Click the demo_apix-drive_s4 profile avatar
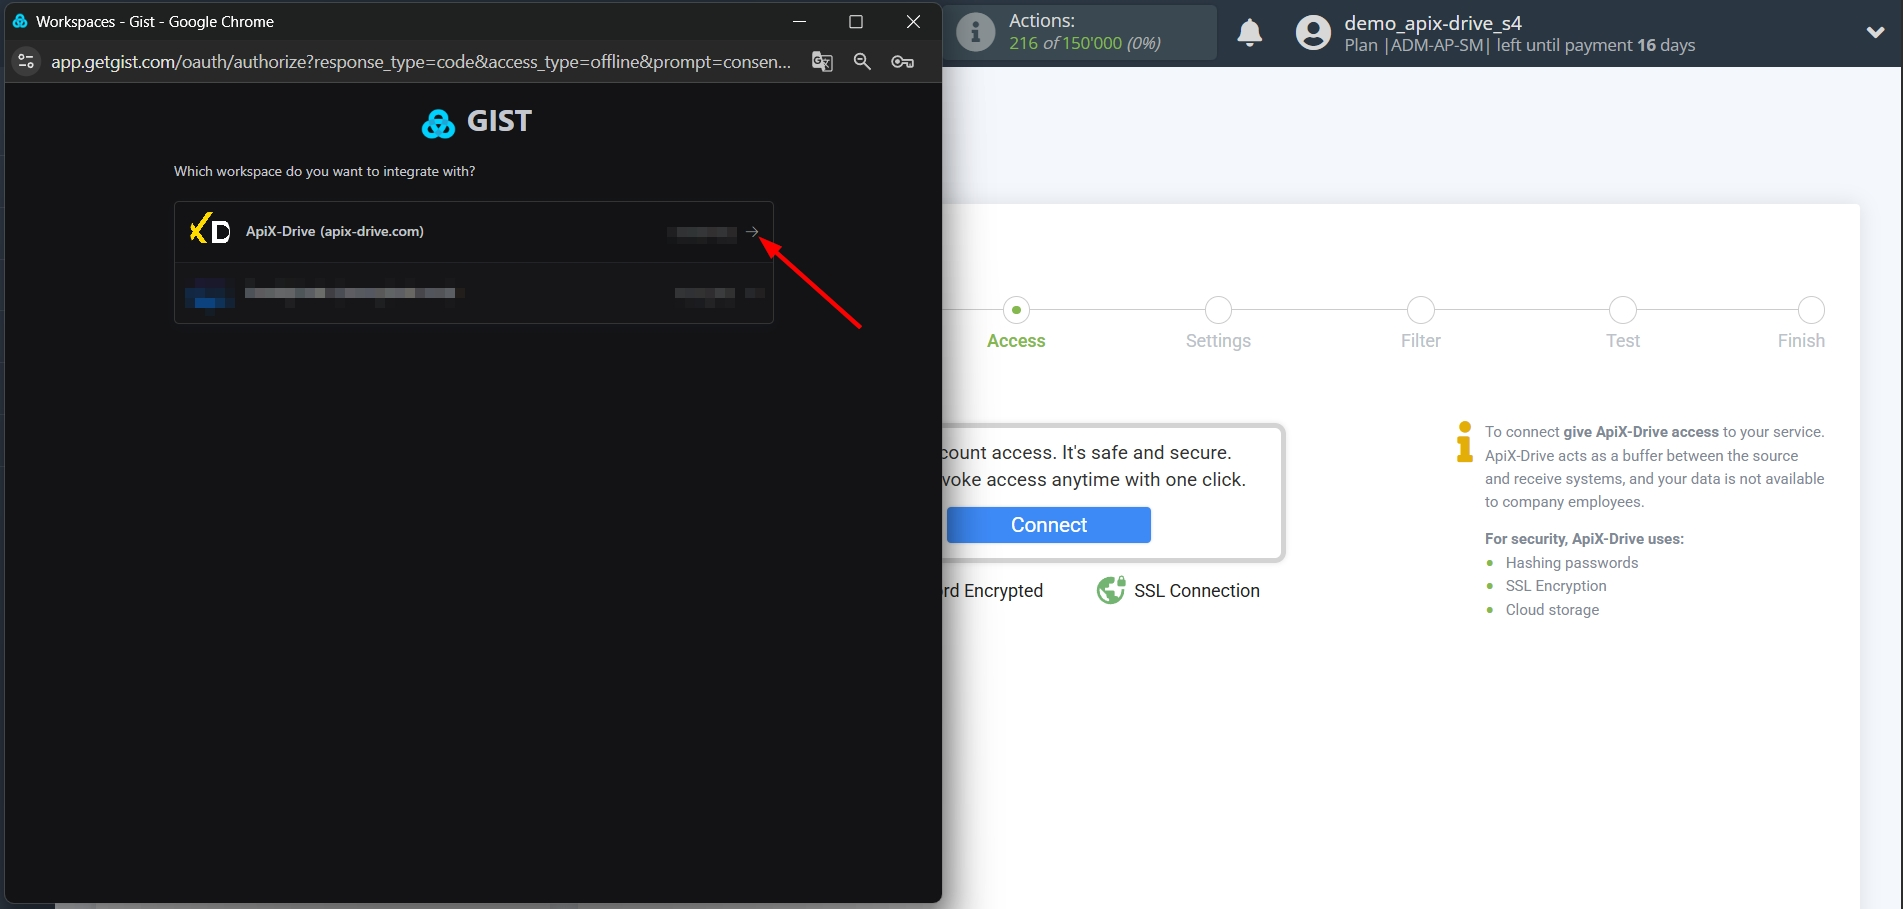This screenshot has width=1903, height=909. click(1311, 32)
